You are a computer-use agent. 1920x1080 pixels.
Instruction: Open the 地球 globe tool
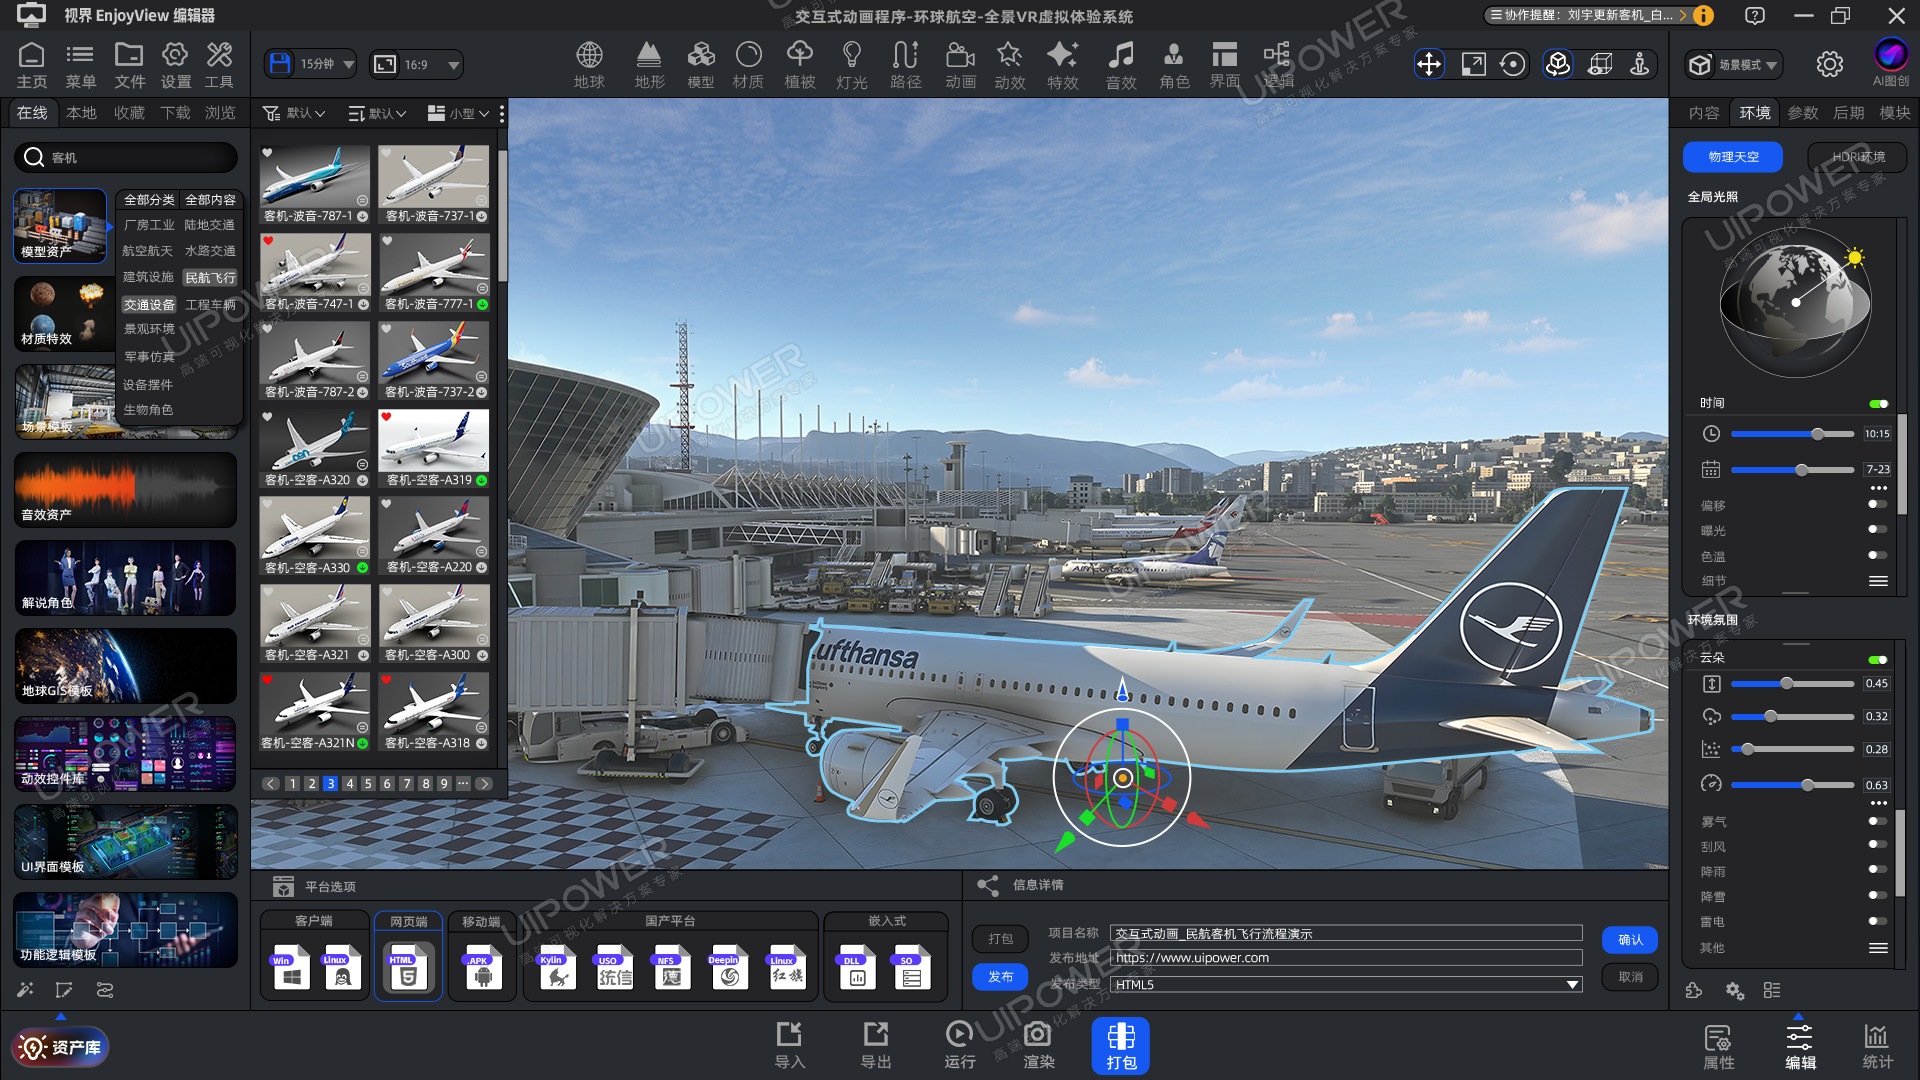[589, 65]
